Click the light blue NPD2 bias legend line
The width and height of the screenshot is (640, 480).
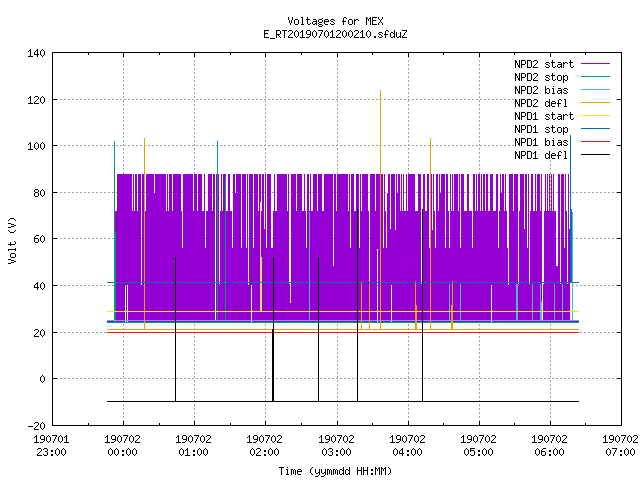[595, 90]
